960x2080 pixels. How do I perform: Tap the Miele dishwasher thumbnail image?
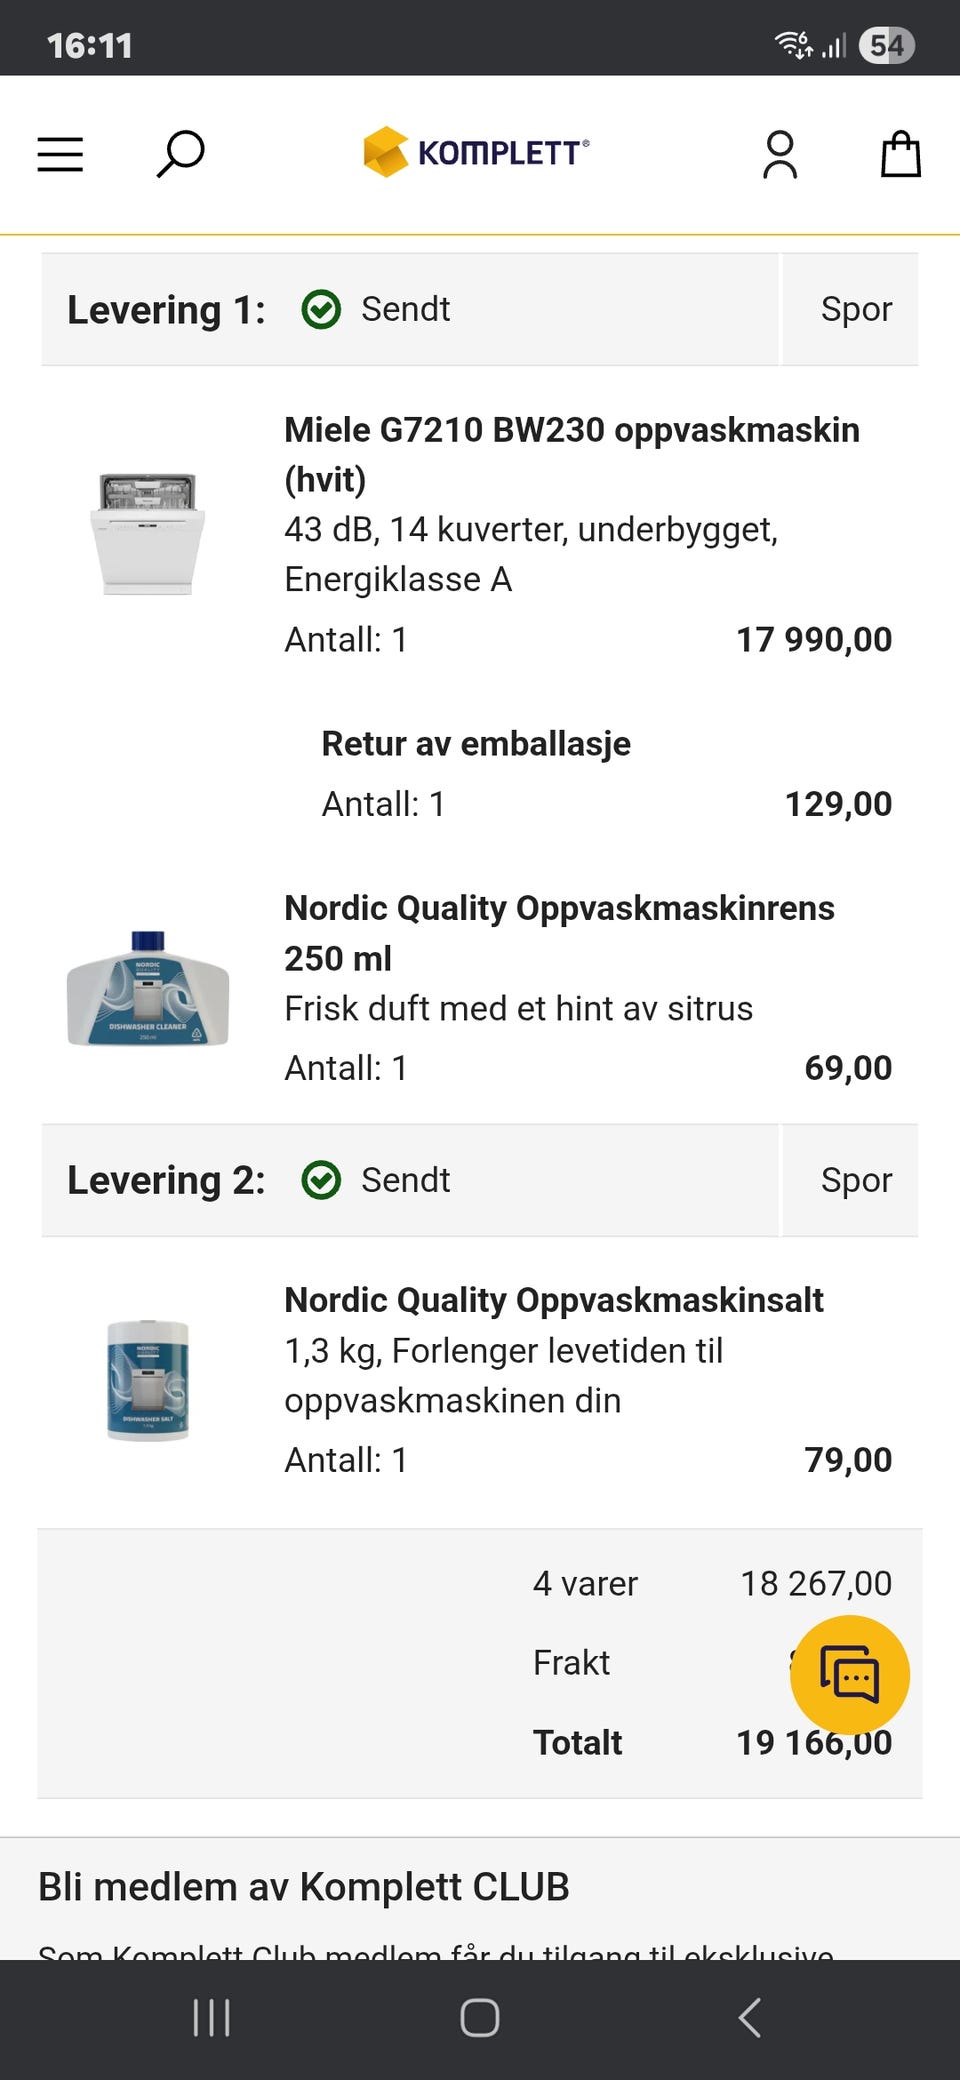(148, 533)
